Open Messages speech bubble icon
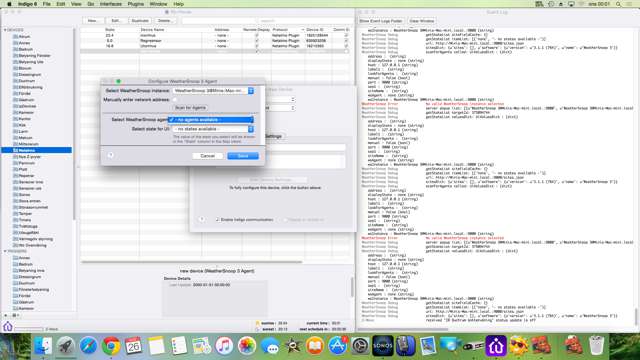 click(269, 346)
